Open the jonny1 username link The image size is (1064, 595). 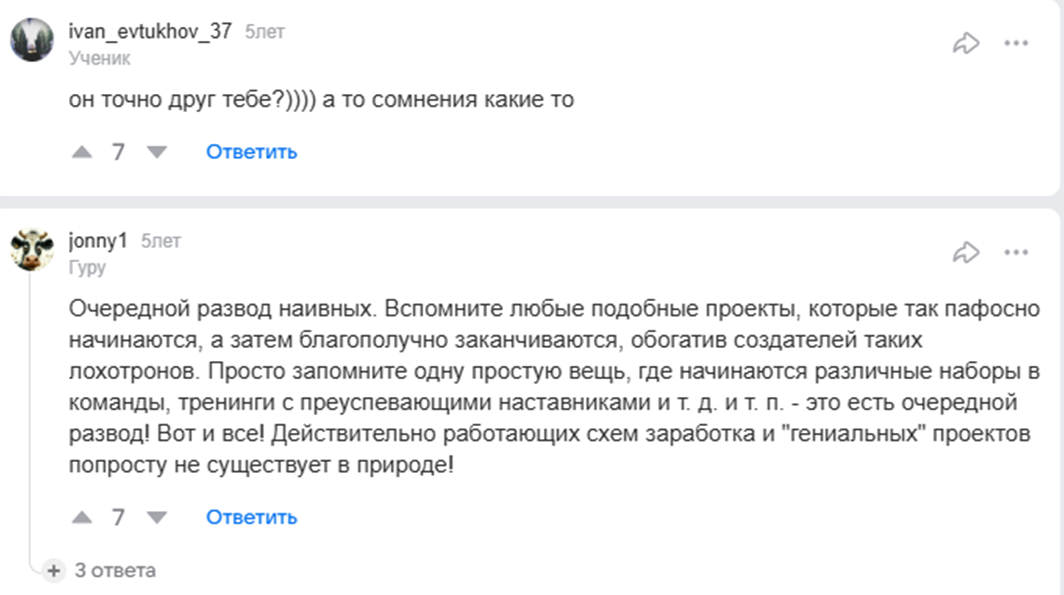(x=98, y=241)
